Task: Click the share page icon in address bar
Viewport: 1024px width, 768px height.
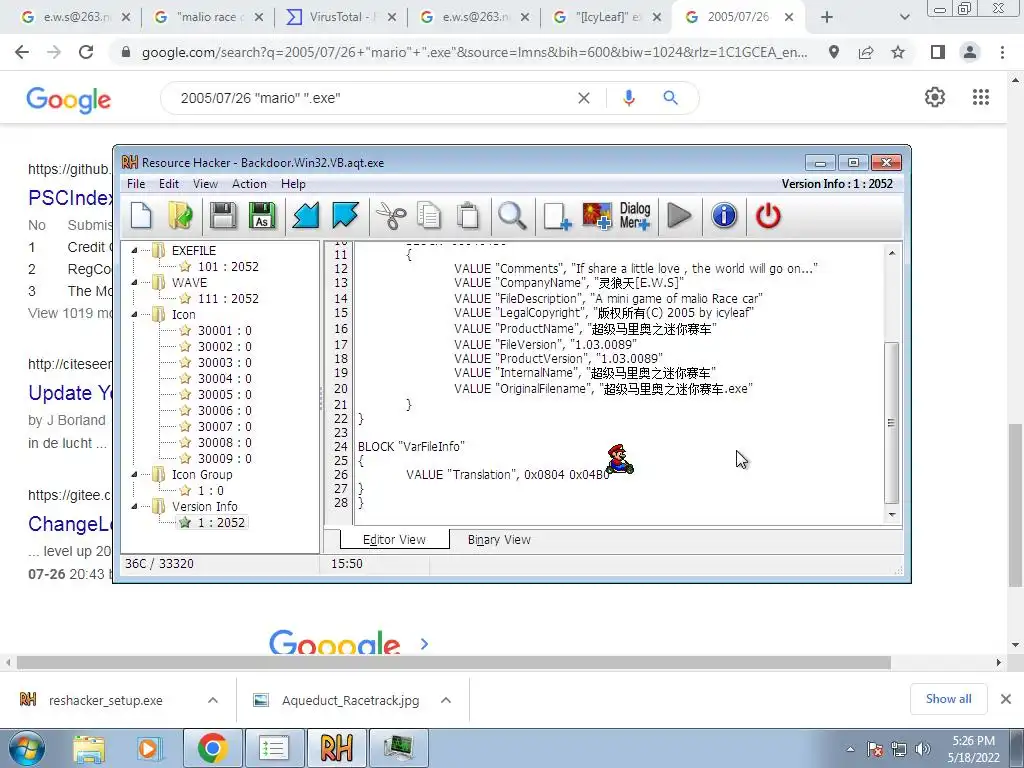Action: (866, 52)
